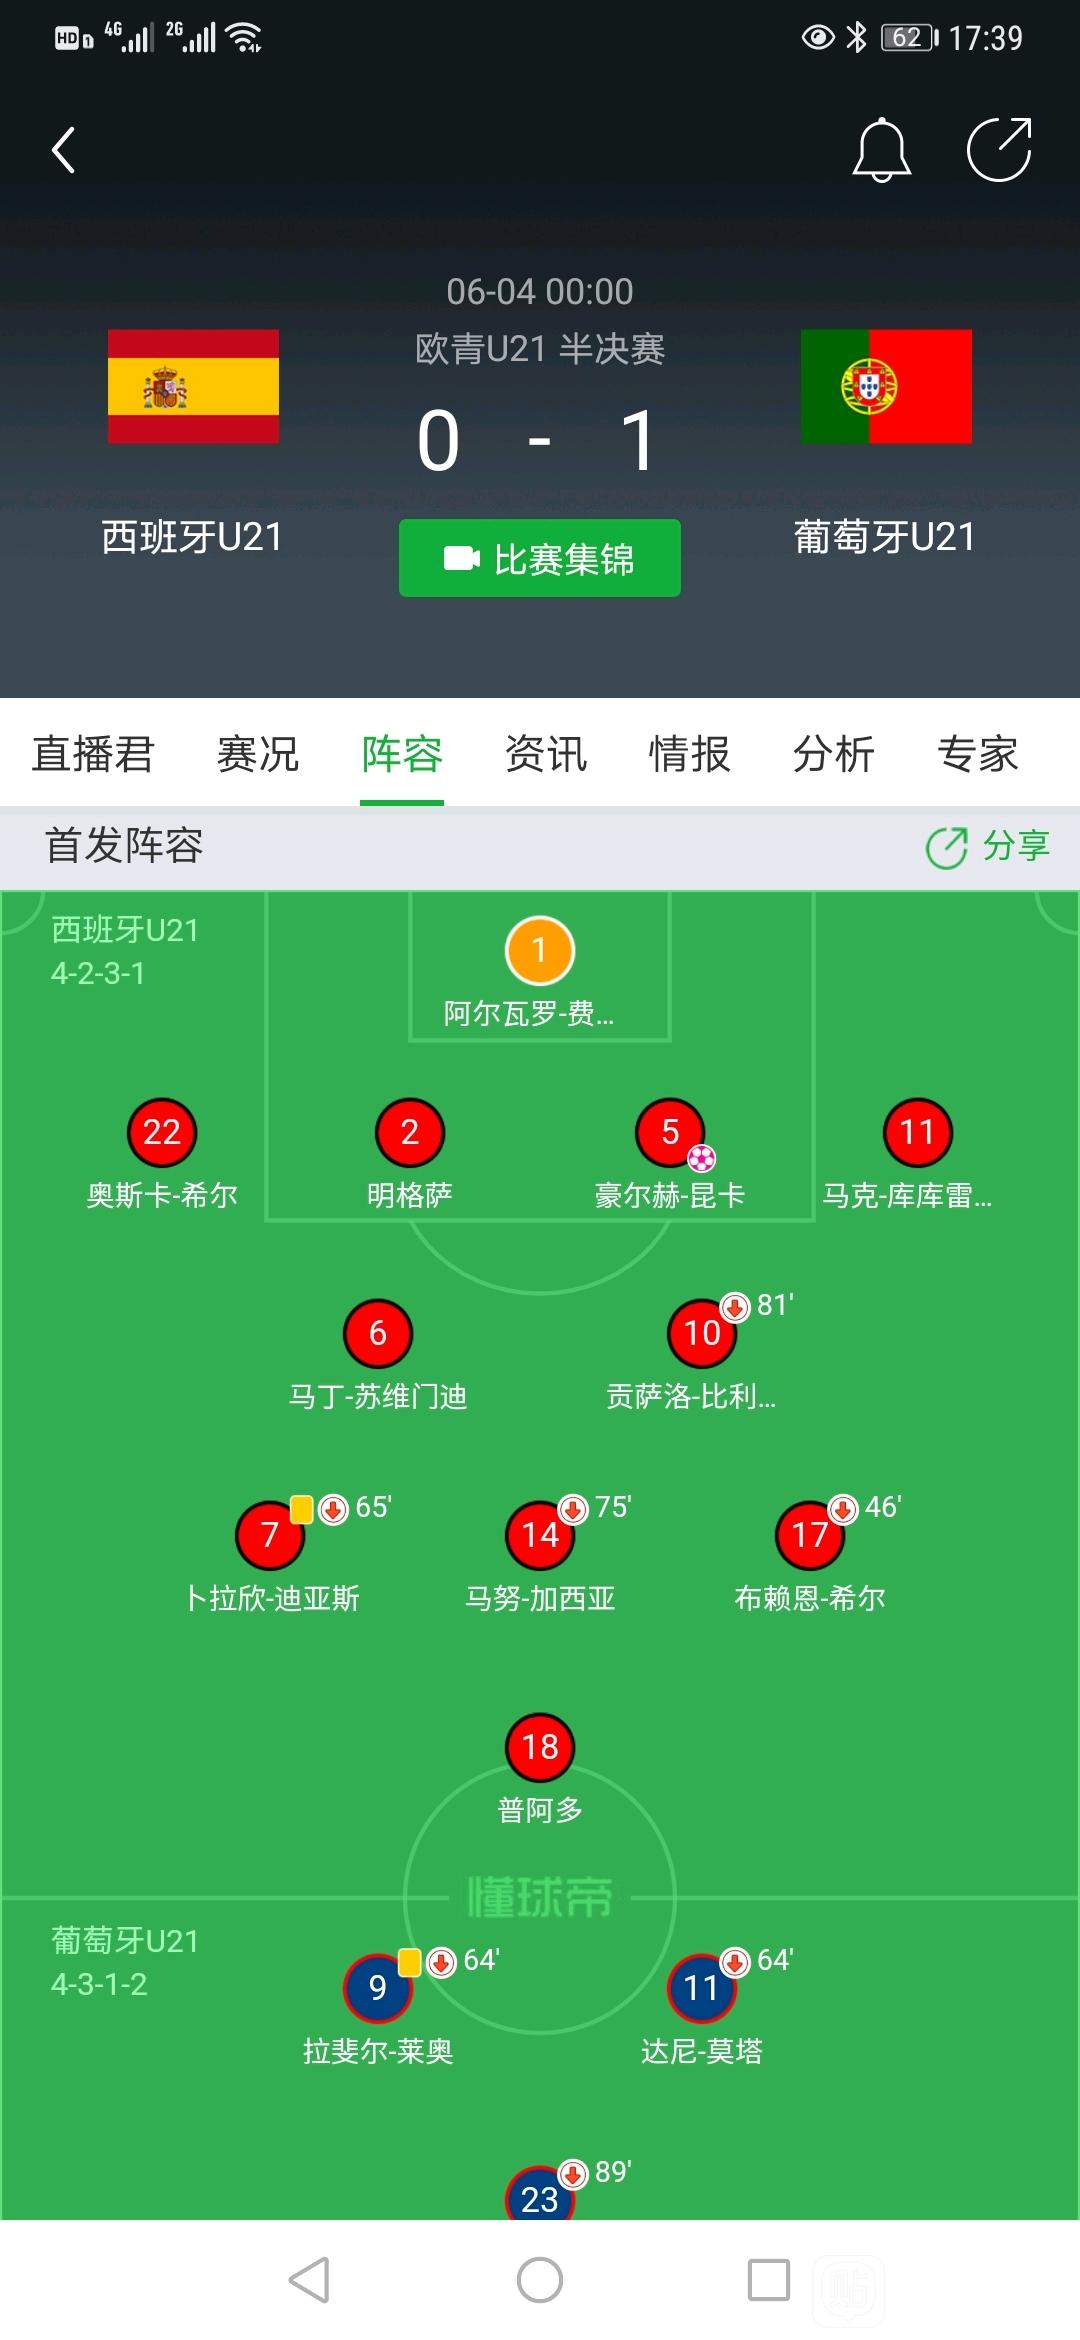Tap the share icon in header
The width and height of the screenshot is (1080, 2340).
click(1000, 150)
